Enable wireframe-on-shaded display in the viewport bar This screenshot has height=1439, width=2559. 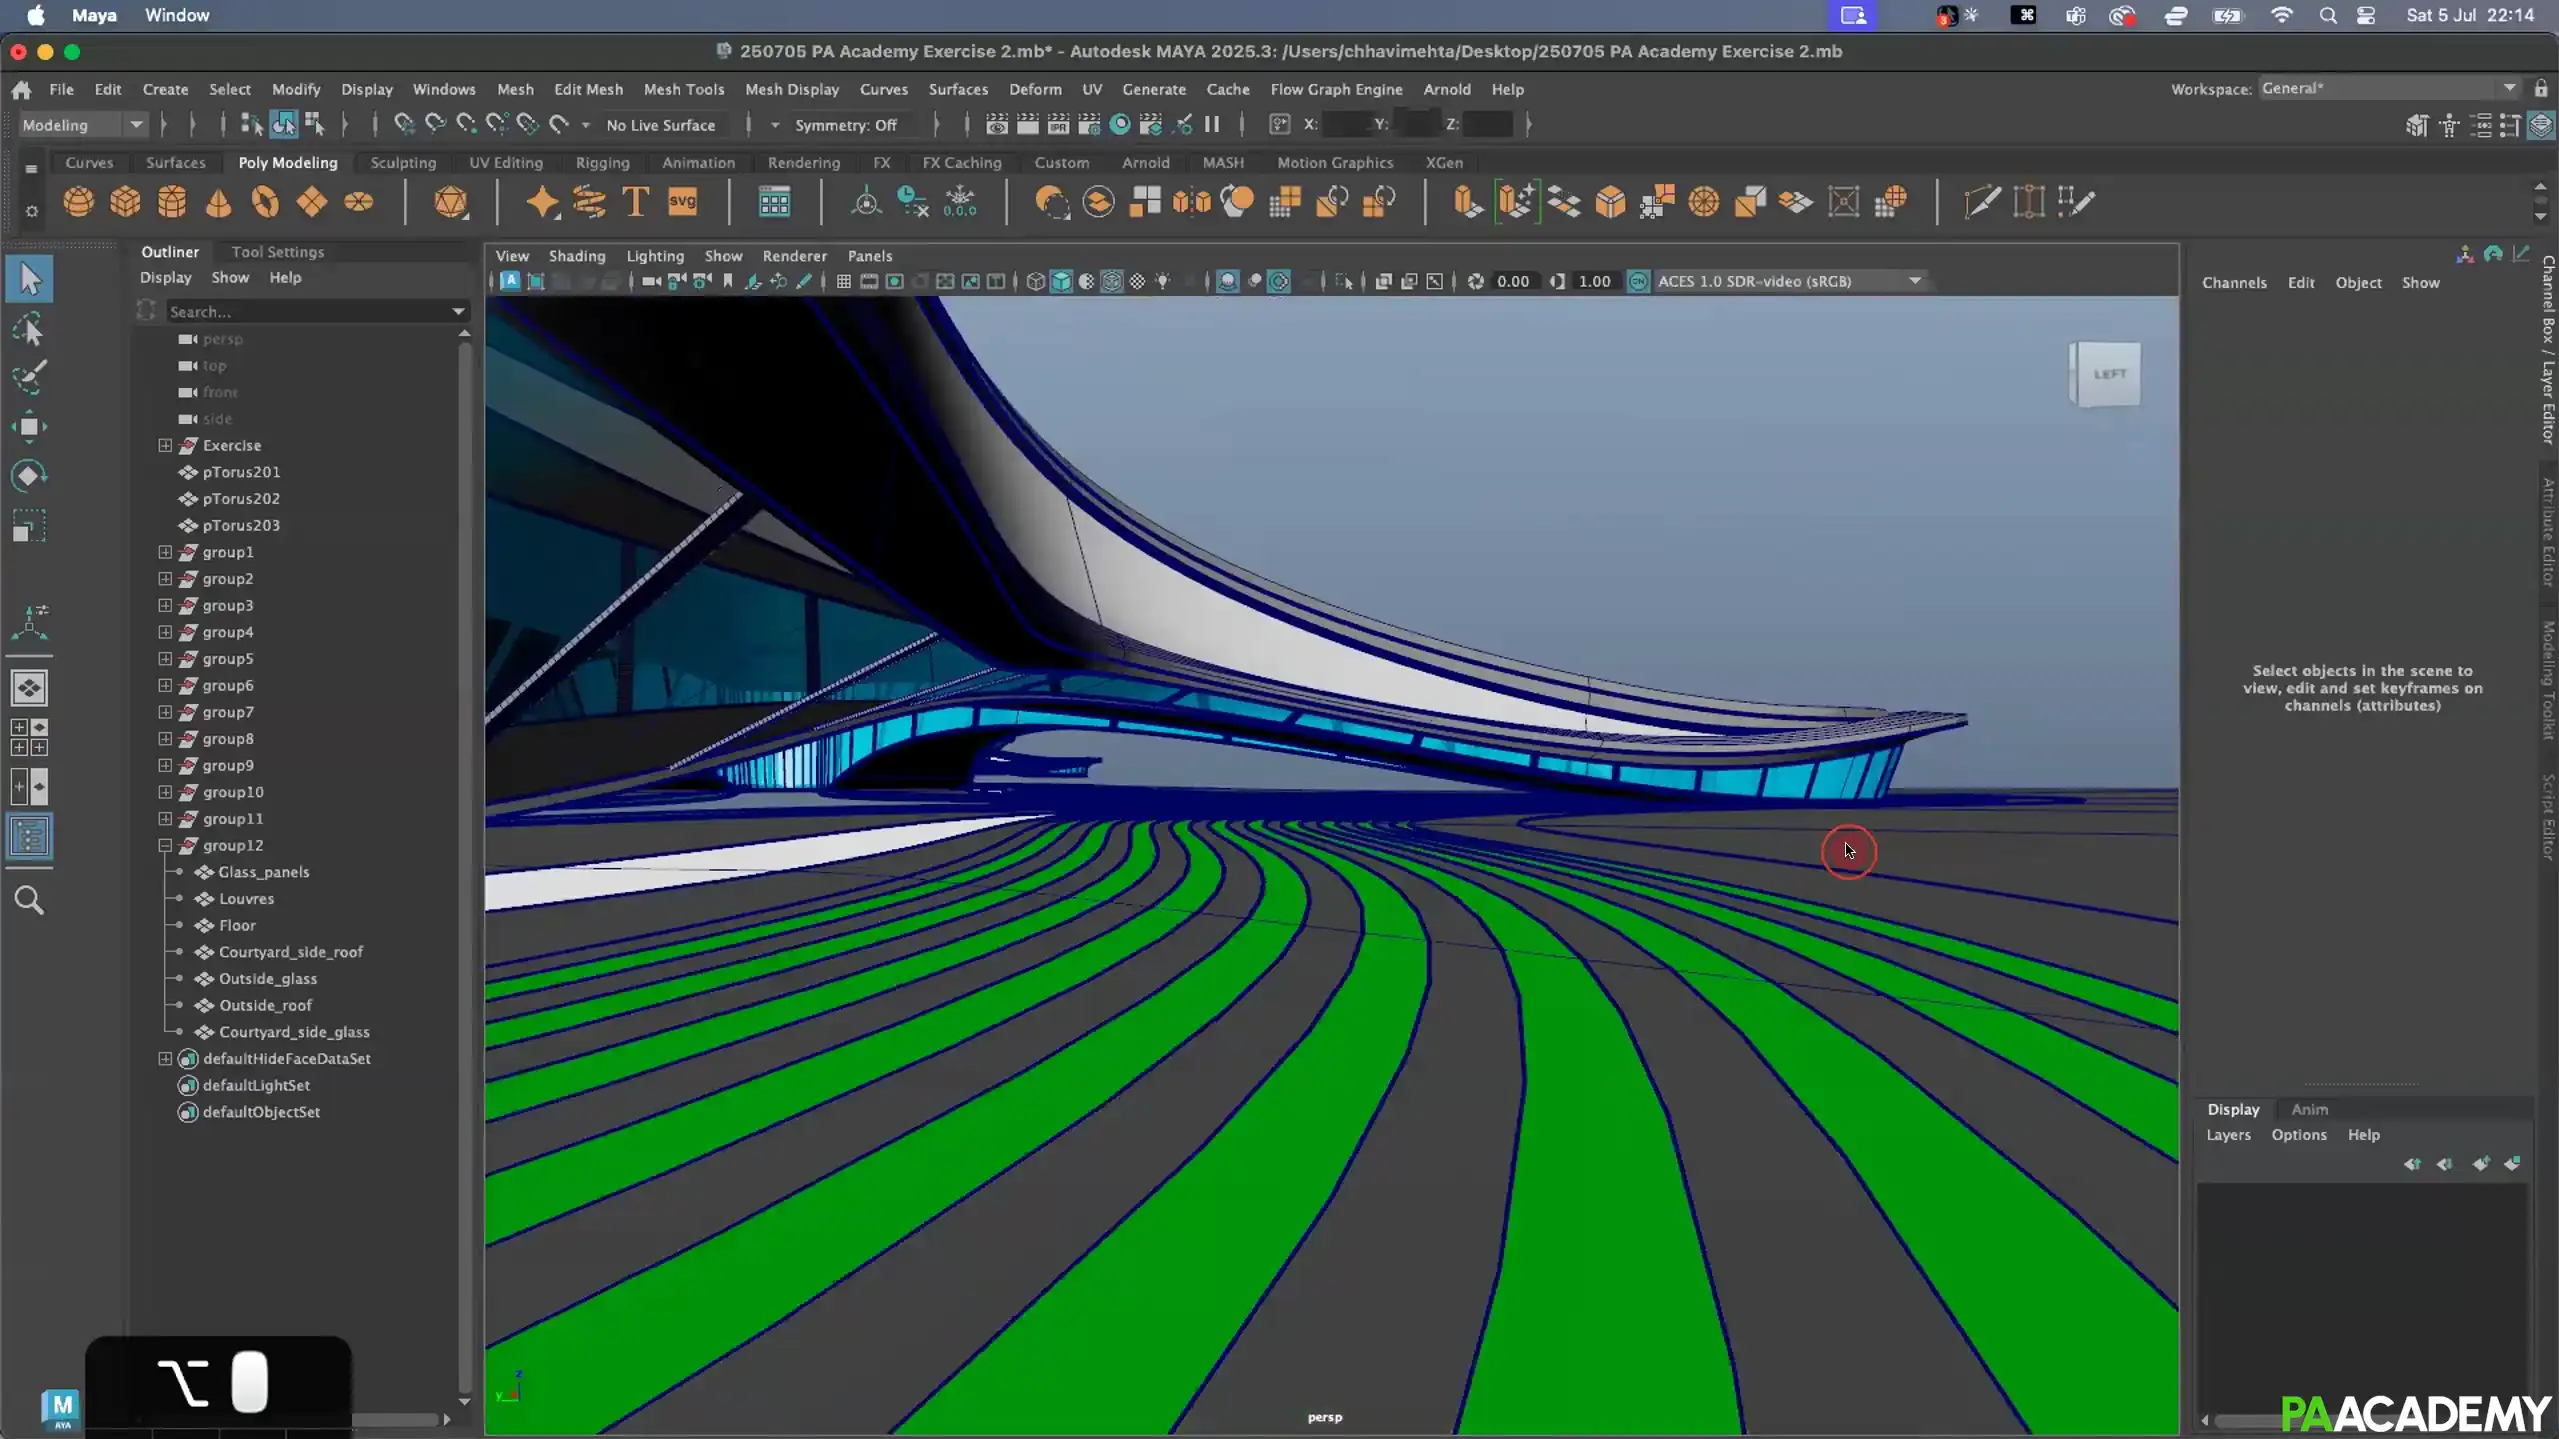pyautogui.click(x=1110, y=281)
